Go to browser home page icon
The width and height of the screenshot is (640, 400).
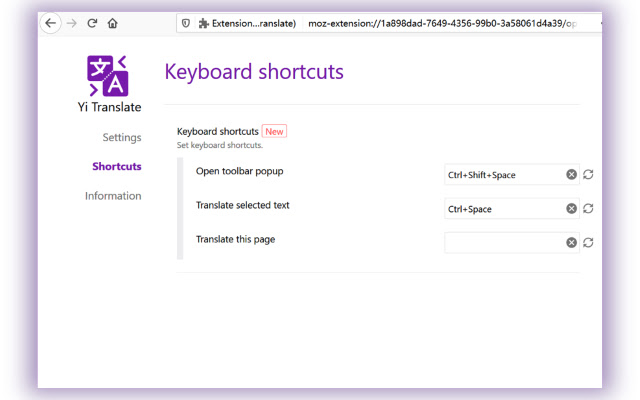112,23
